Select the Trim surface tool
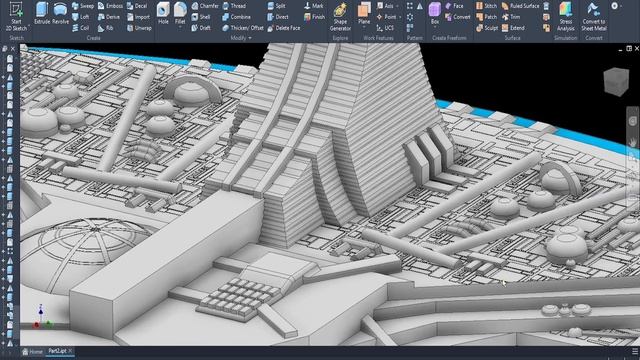 coord(511,17)
